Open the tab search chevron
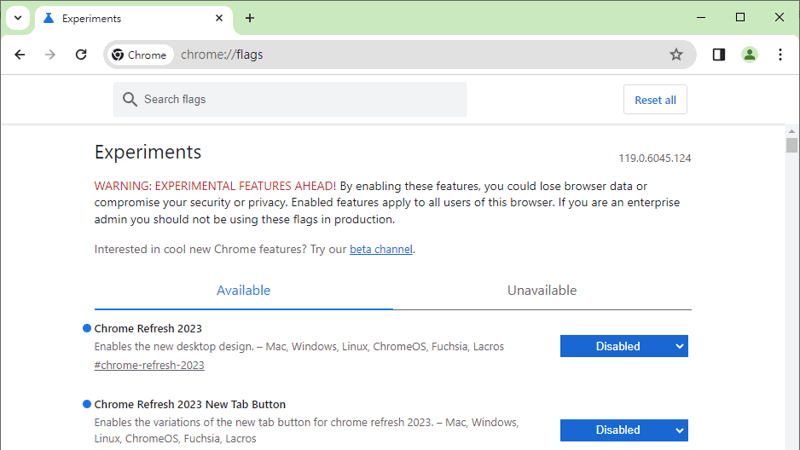 click(18, 18)
